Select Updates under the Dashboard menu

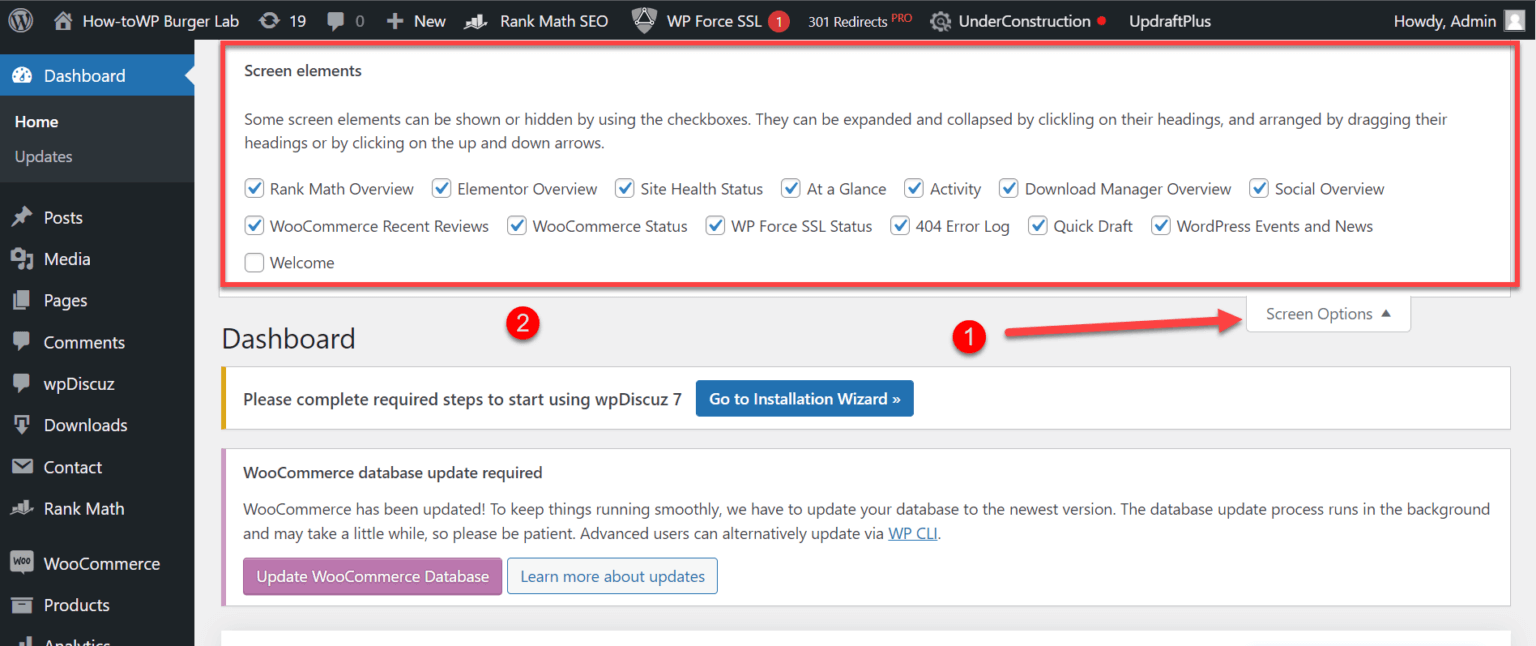point(45,156)
